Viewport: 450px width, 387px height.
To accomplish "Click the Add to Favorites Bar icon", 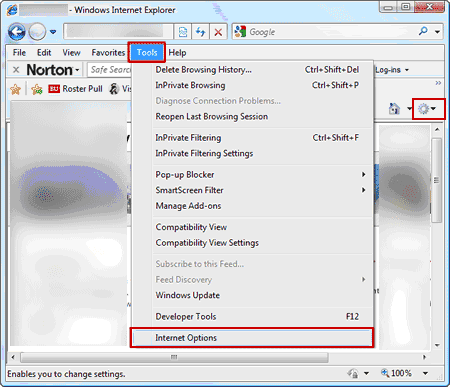I will [37, 89].
